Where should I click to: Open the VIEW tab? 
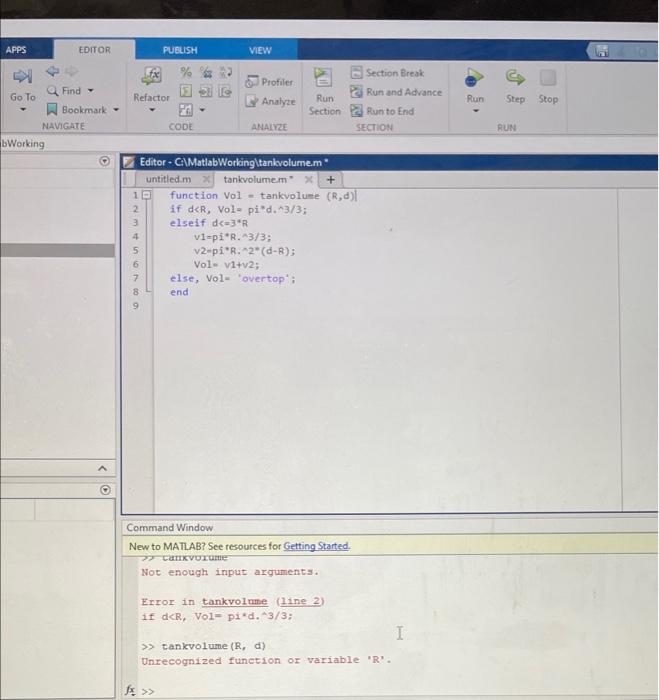[260, 50]
